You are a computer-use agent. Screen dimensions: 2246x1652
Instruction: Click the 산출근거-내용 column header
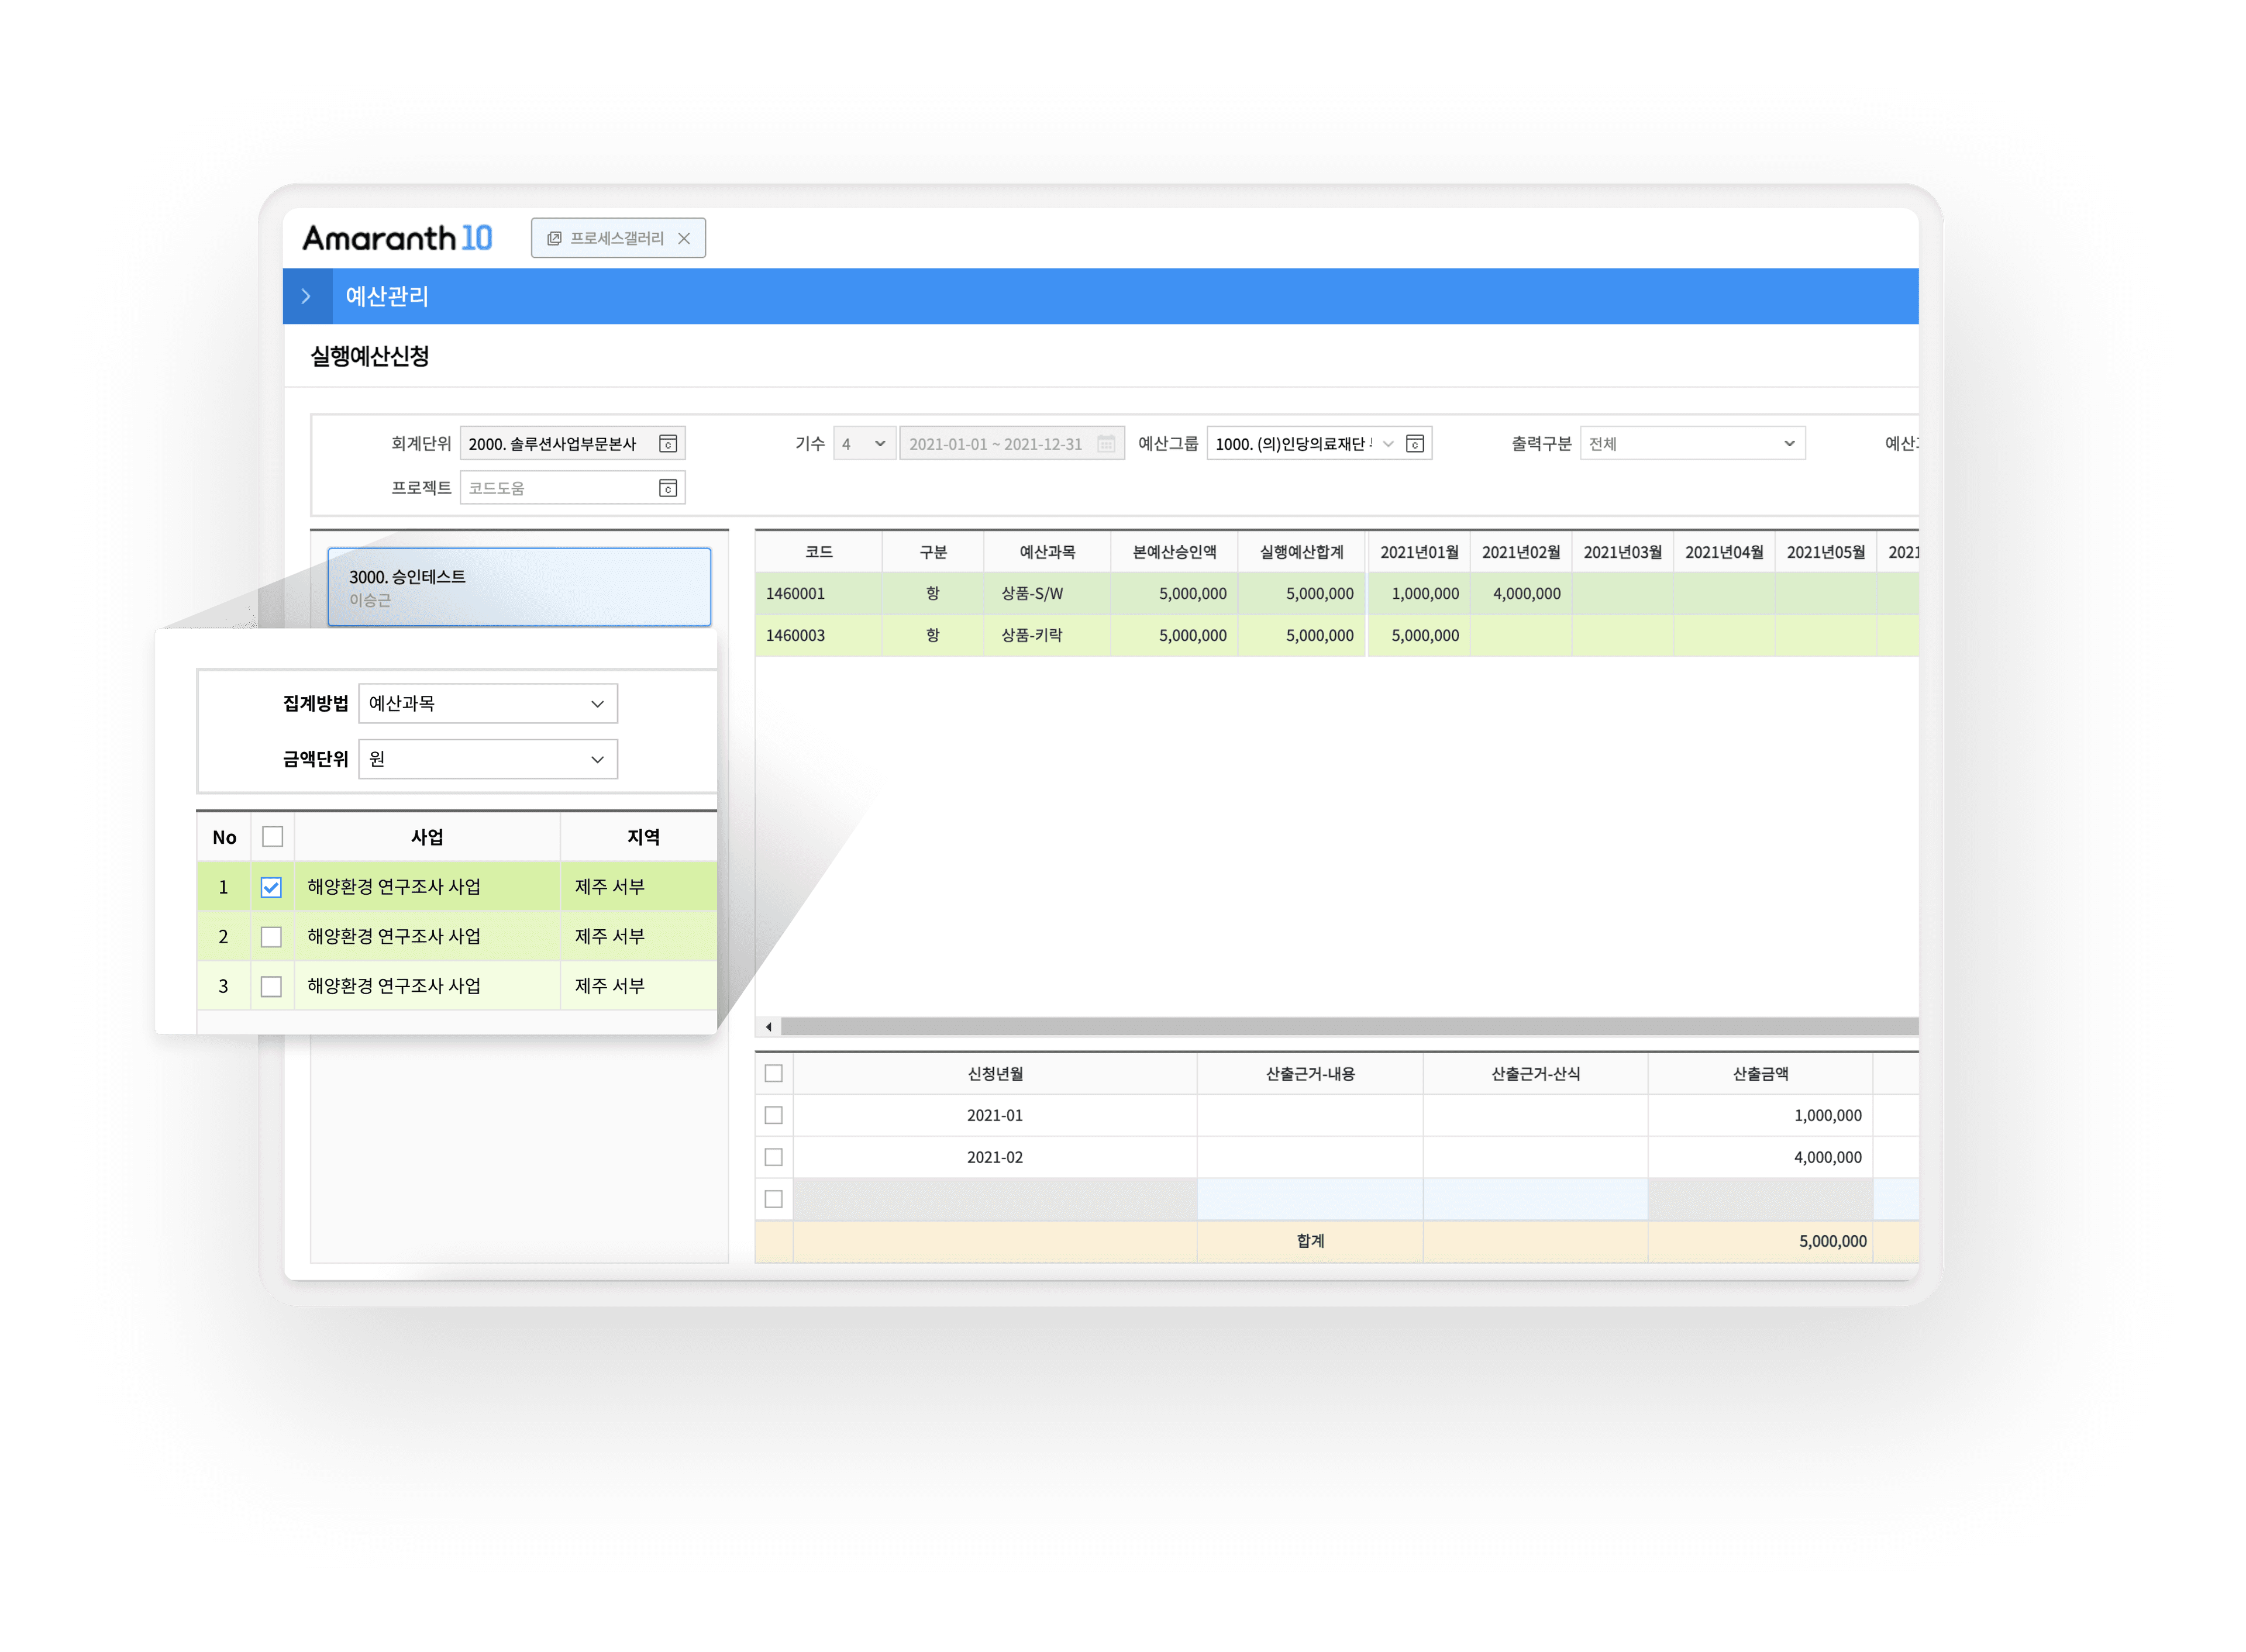[1310, 1073]
